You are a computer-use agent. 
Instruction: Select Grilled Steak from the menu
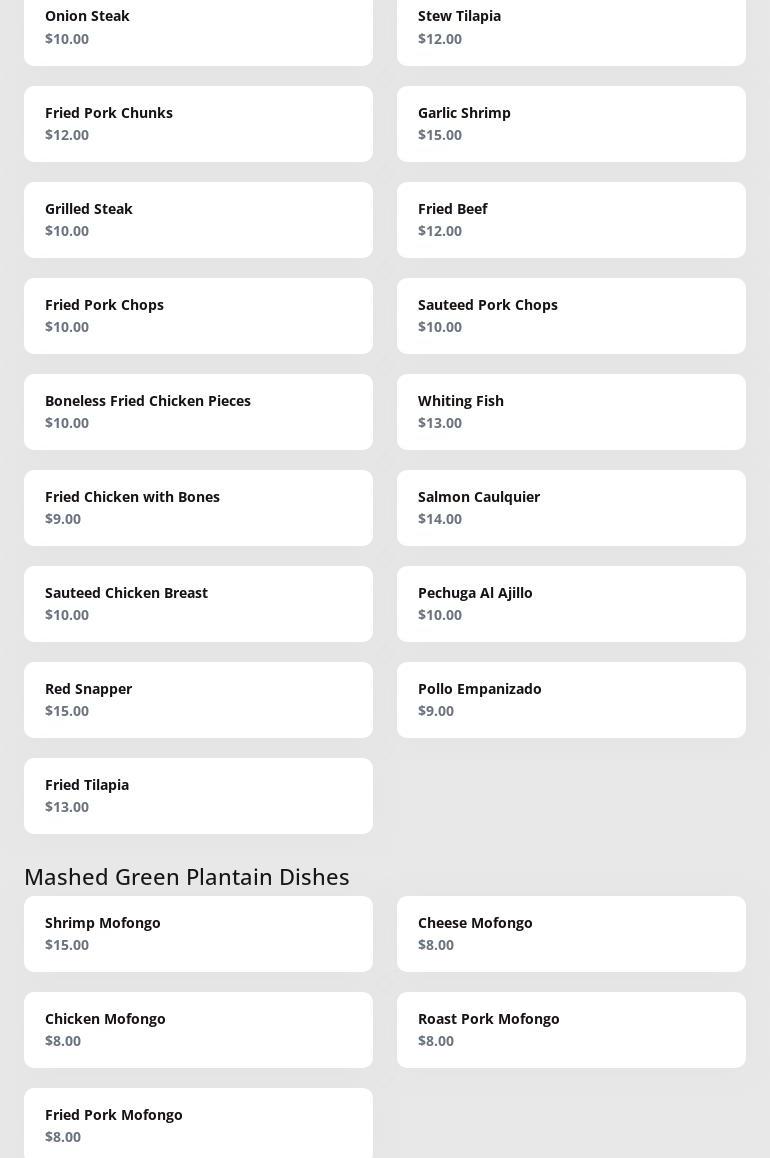point(198,220)
